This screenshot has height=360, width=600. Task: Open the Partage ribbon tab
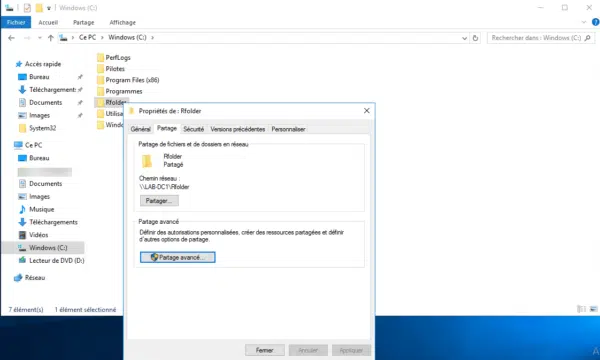coord(84,23)
